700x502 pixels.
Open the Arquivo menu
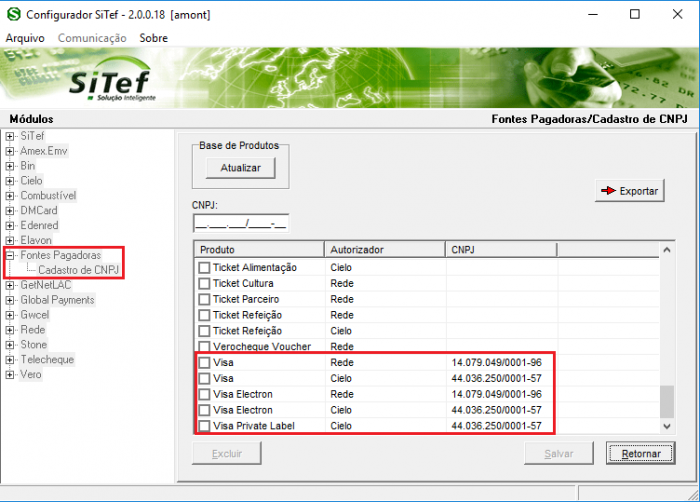pos(25,38)
